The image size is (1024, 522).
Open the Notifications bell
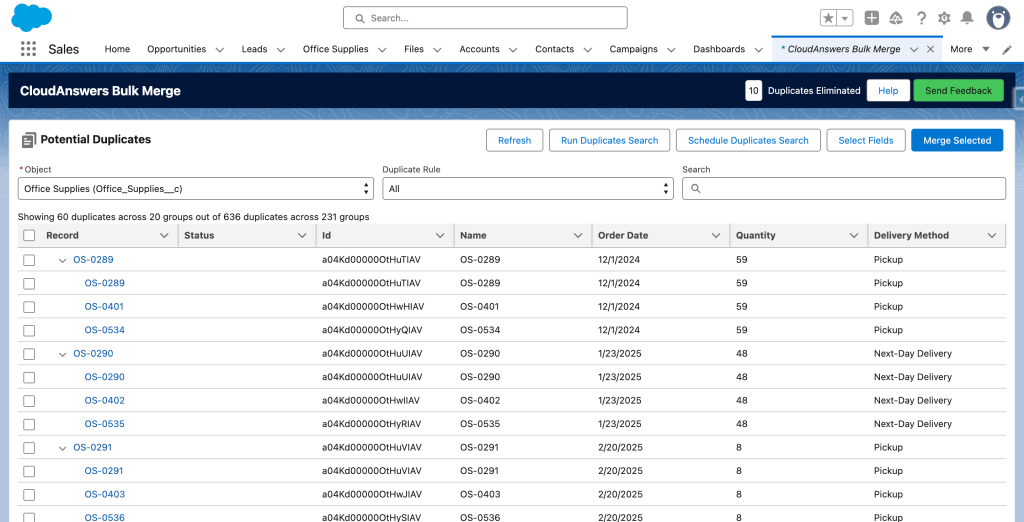(967, 18)
